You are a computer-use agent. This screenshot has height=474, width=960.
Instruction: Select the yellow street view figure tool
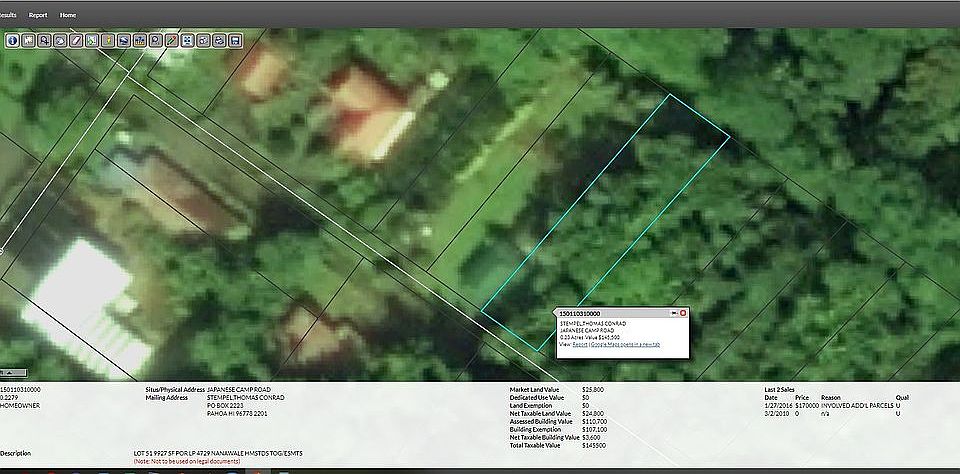tap(108, 41)
